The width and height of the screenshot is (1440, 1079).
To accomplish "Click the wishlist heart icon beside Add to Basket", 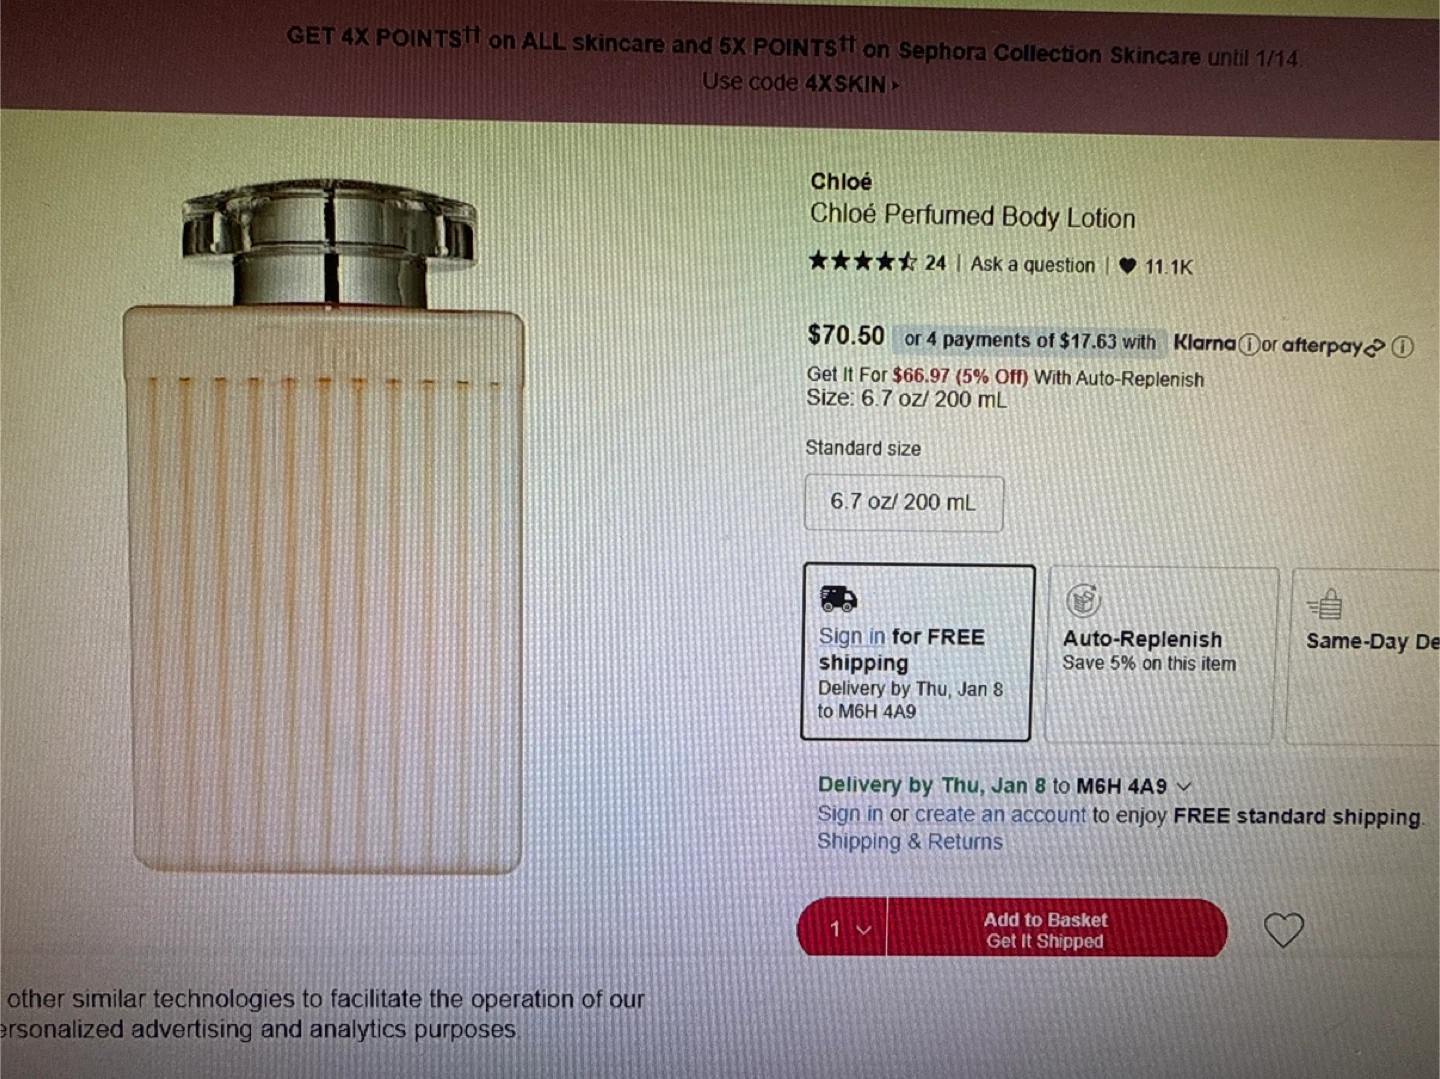I will 1284,930.
